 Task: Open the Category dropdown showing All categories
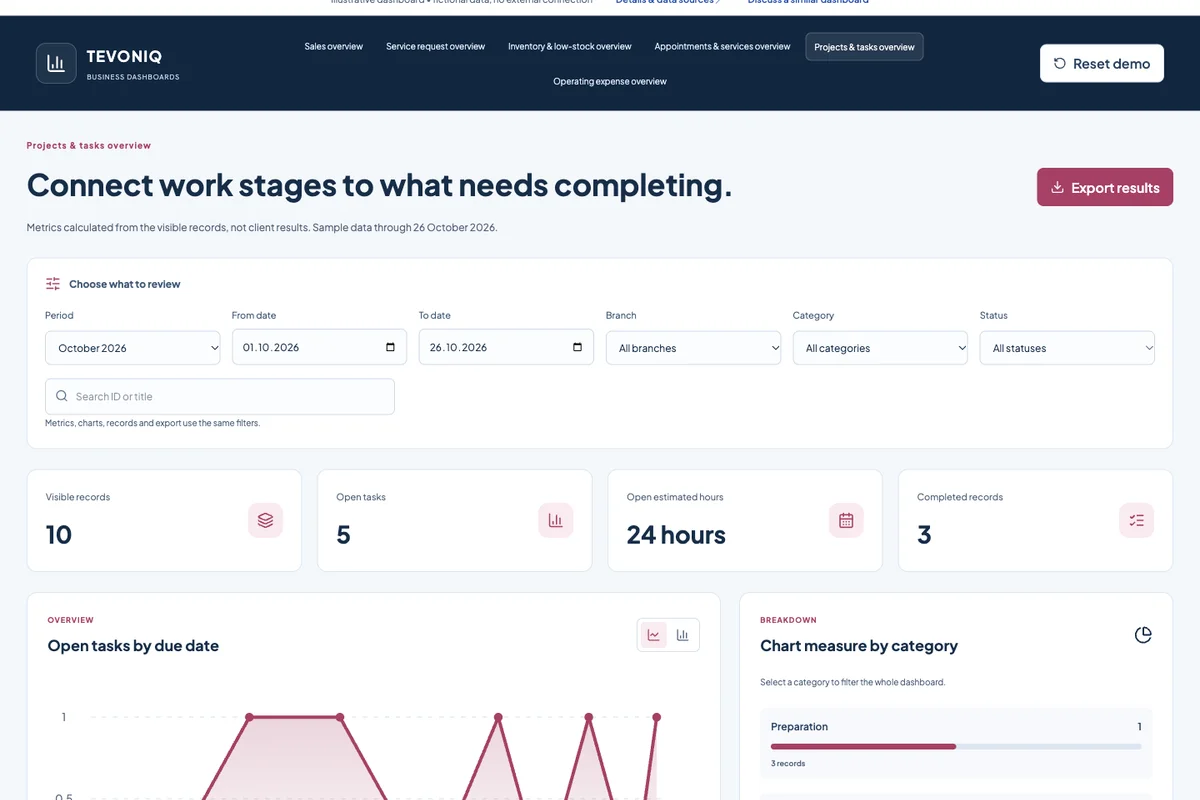880,348
